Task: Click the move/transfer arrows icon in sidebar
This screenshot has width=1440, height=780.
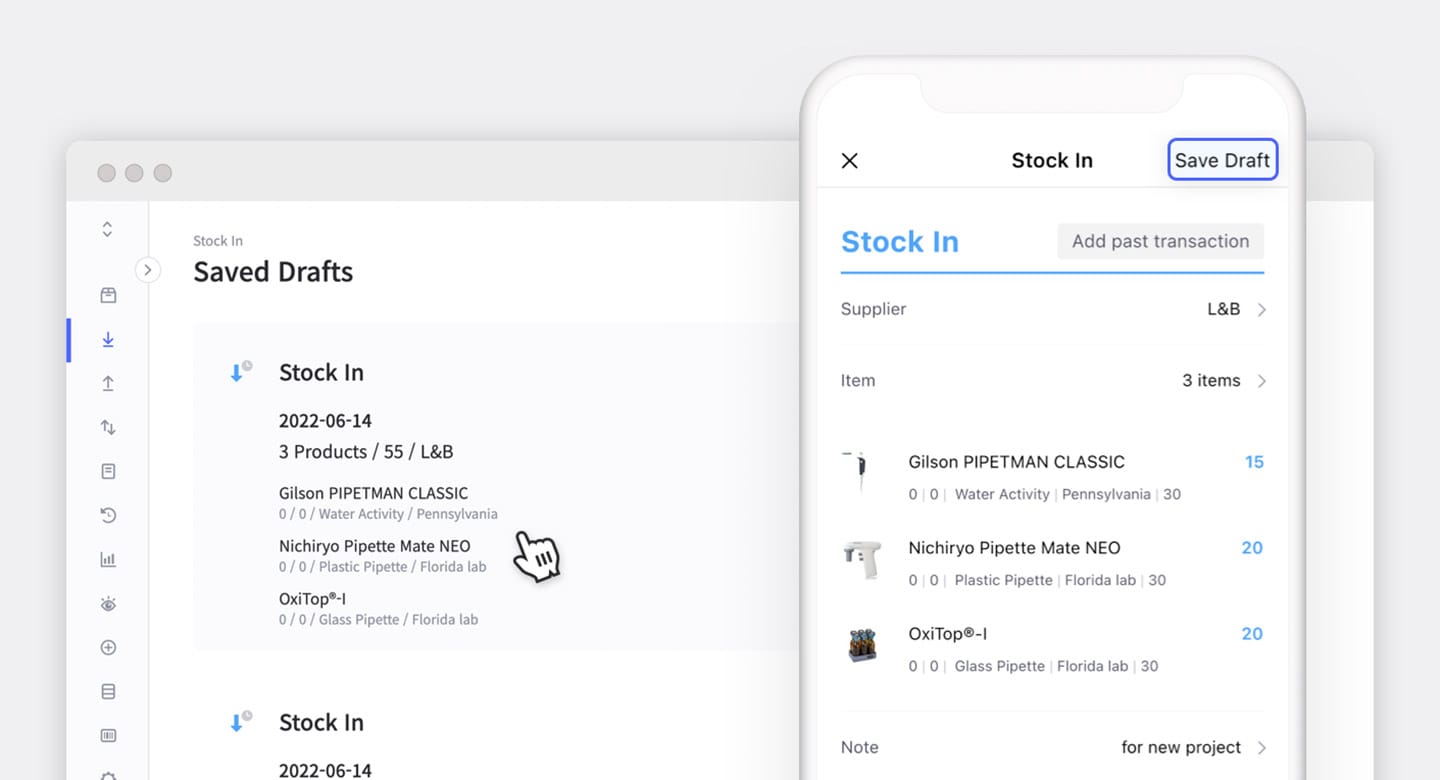Action: [107, 427]
